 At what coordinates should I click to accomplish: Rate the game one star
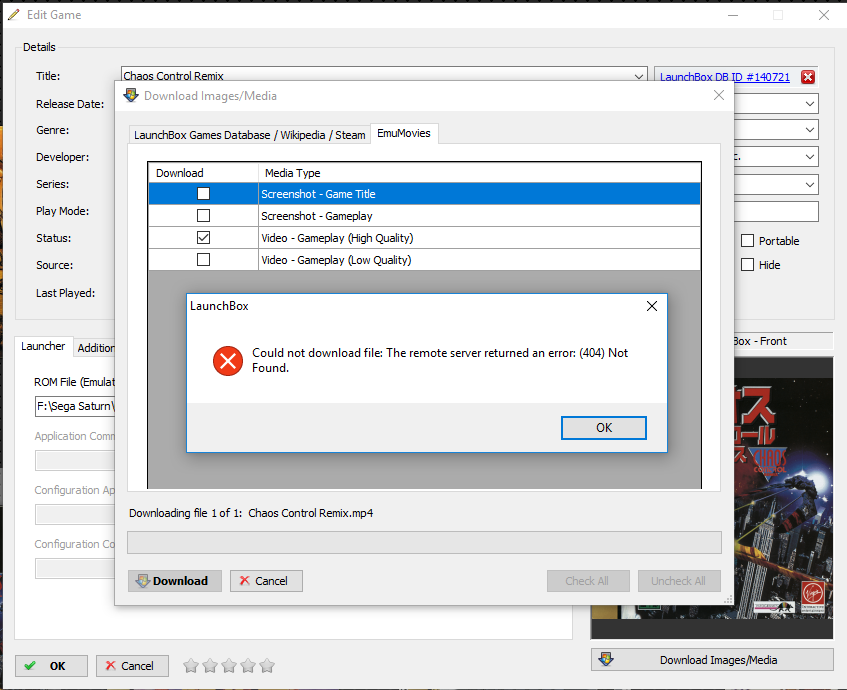(x=191, y=666)
